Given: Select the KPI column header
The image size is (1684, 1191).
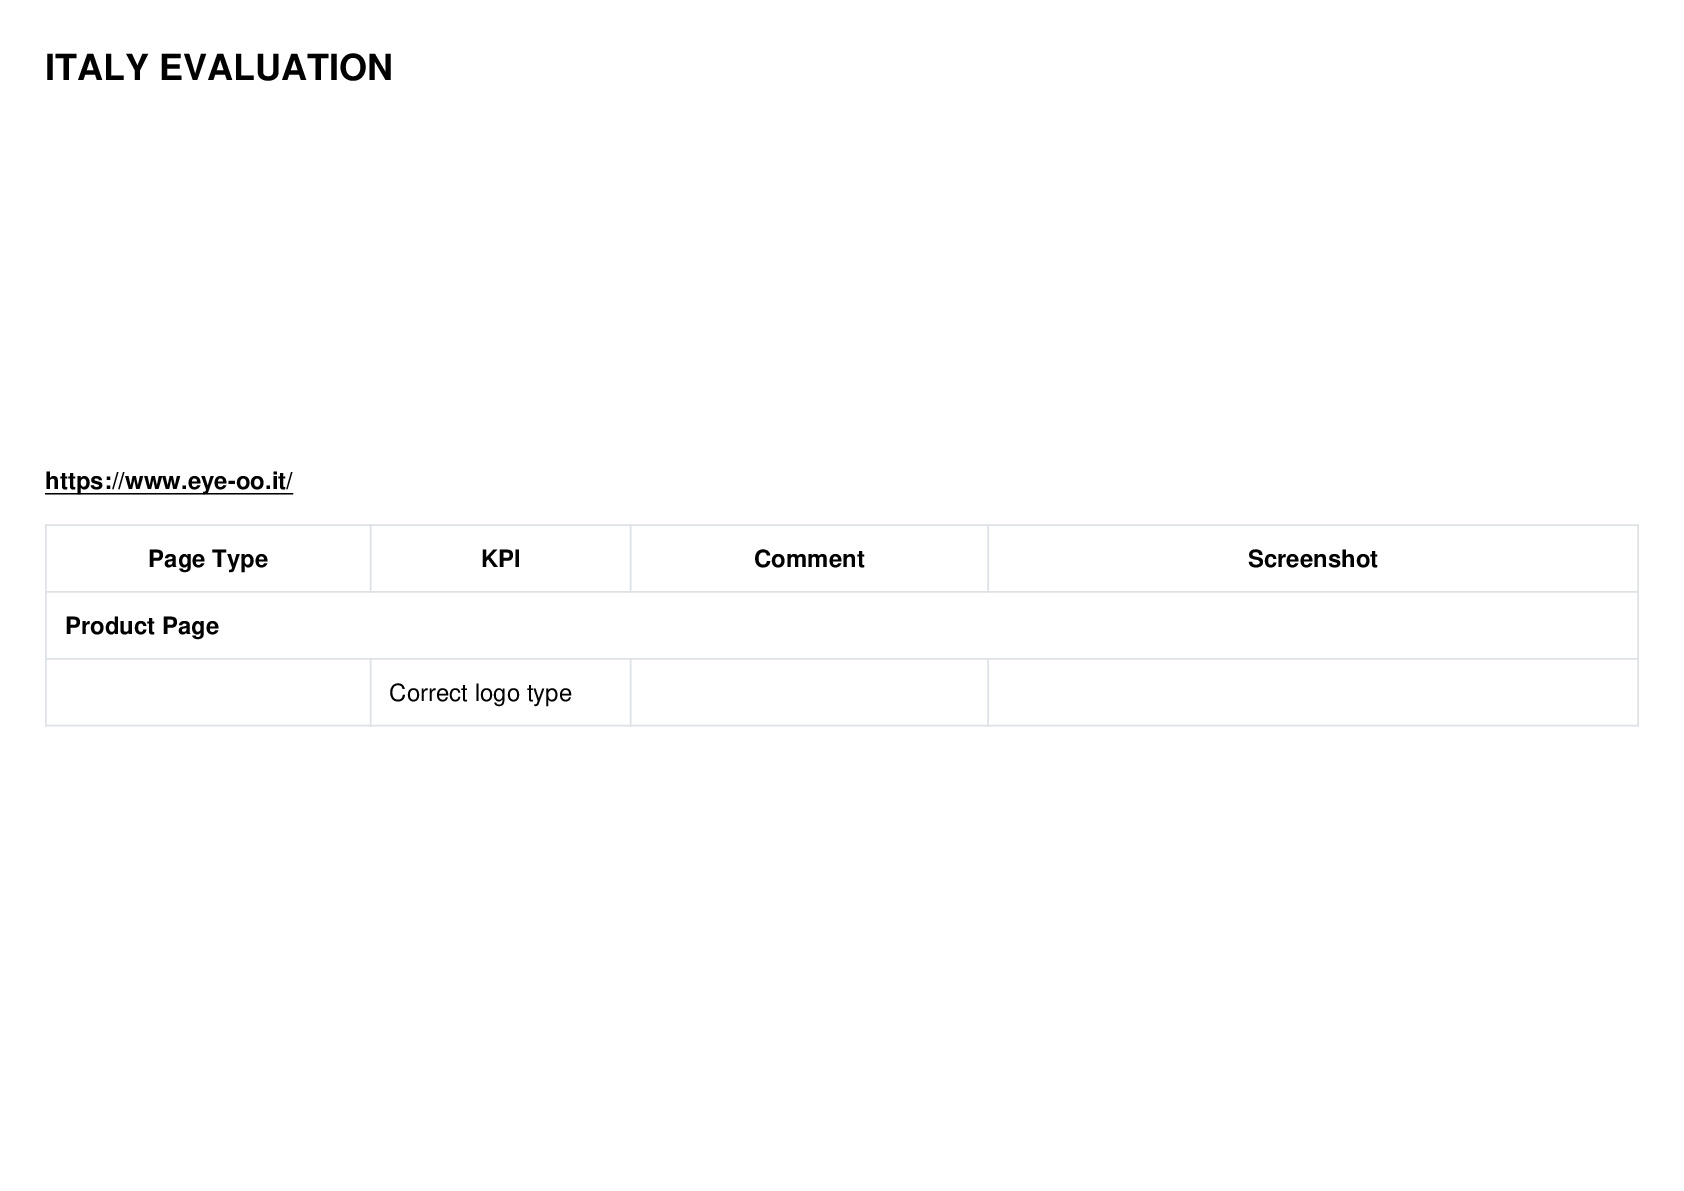Looking at the screenshot, I should coord(501,559).
